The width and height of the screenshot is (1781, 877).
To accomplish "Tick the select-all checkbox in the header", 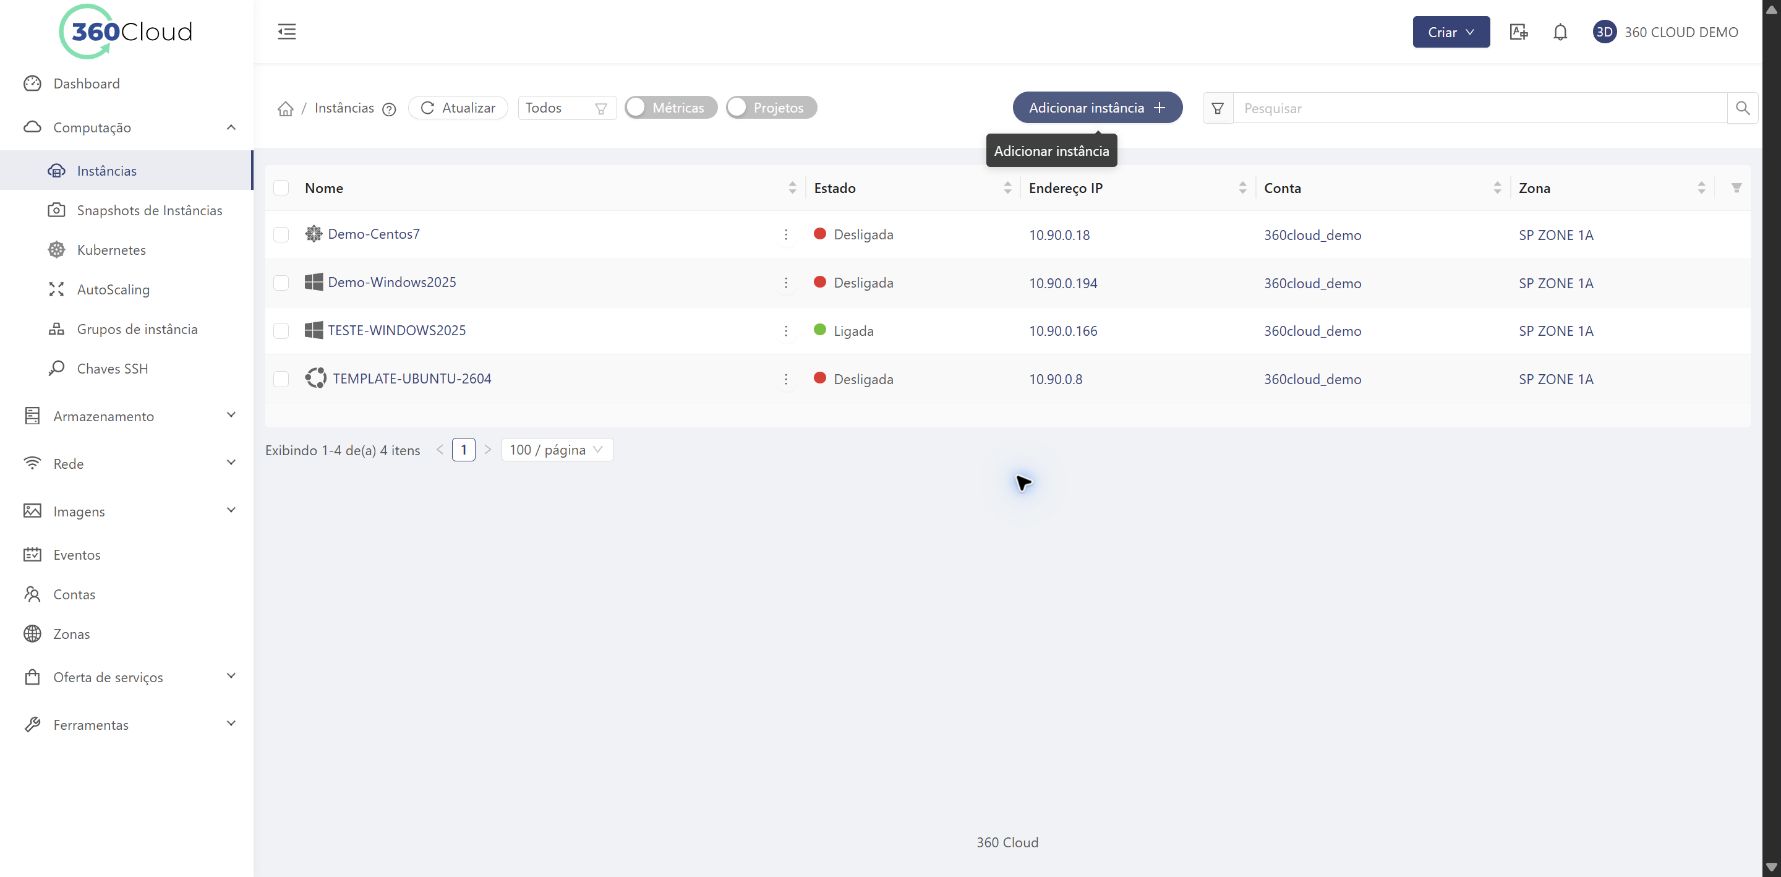I will 281,188.
